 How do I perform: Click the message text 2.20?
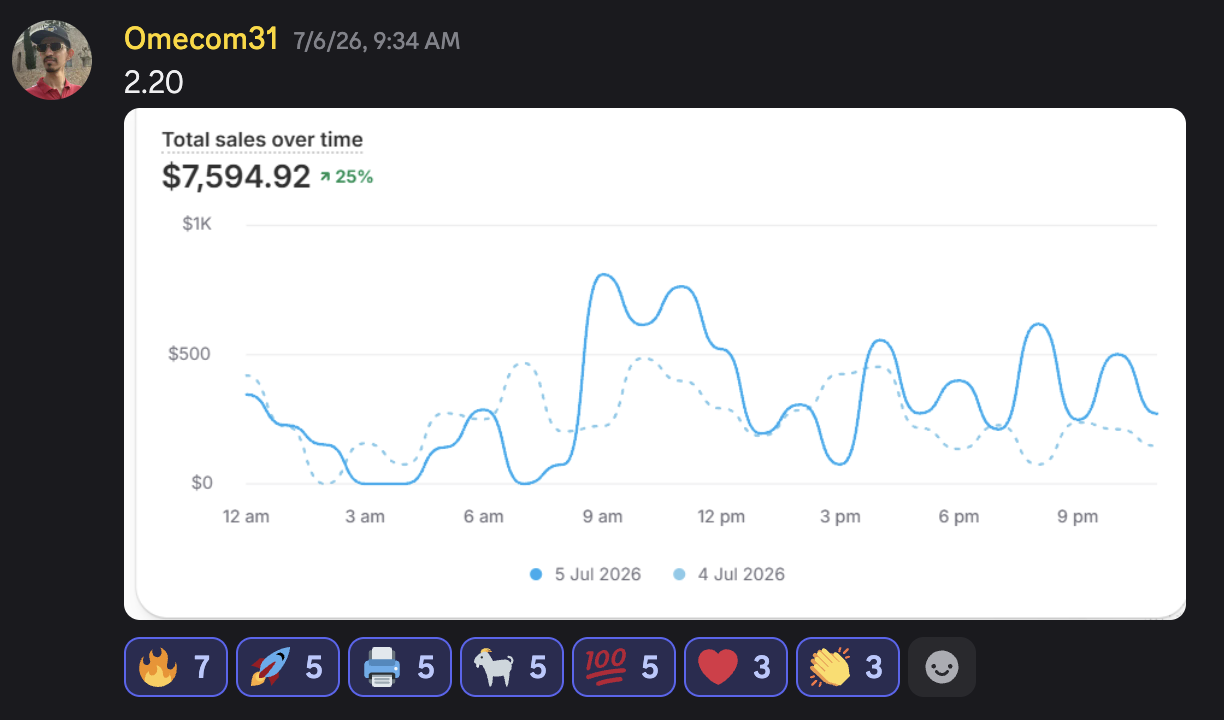click(x=154, y=83)
